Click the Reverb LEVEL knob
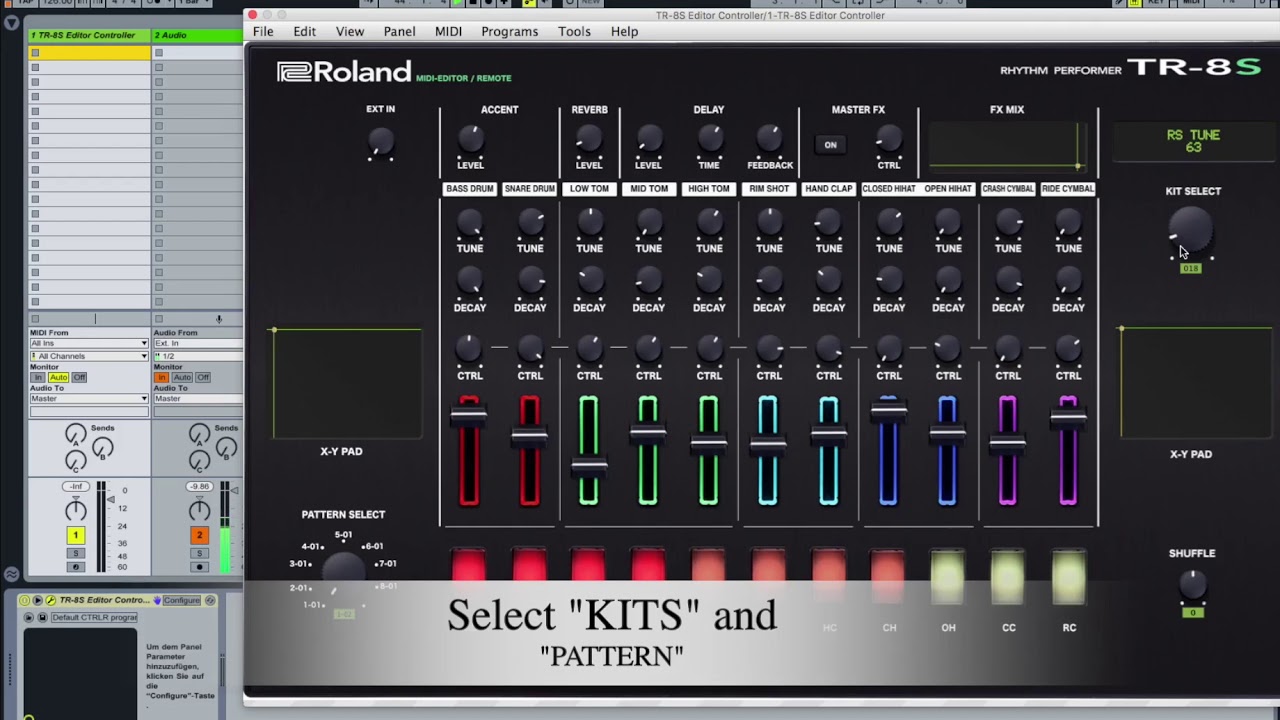The image size is (1280, 720). pyautogui.click(x=589, y=139)
